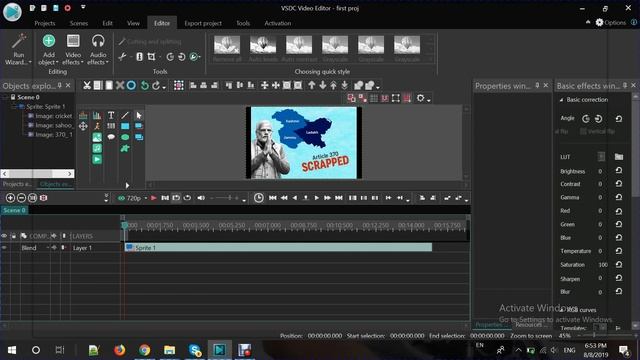The width and height of the screenshot is (640, 360).
Task: Open the Add object dropdown
Action: tap(49, 49)
